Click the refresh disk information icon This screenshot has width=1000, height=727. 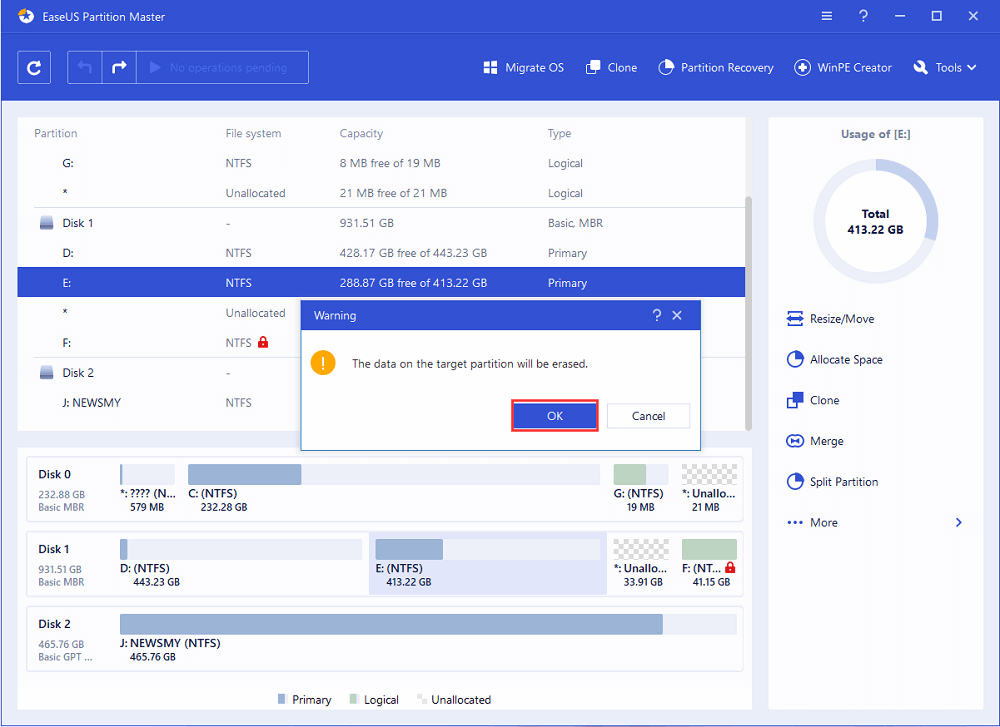34,68
